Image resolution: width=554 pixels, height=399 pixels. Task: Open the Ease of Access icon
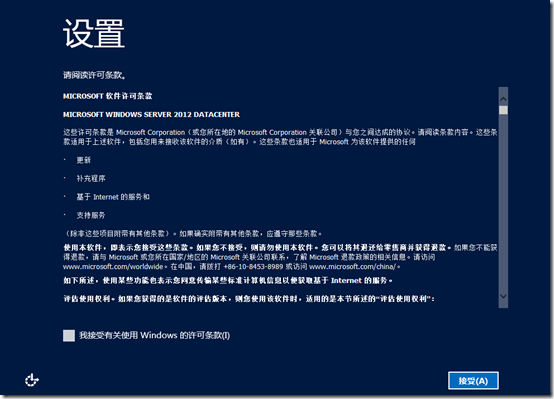click(32, 380)
